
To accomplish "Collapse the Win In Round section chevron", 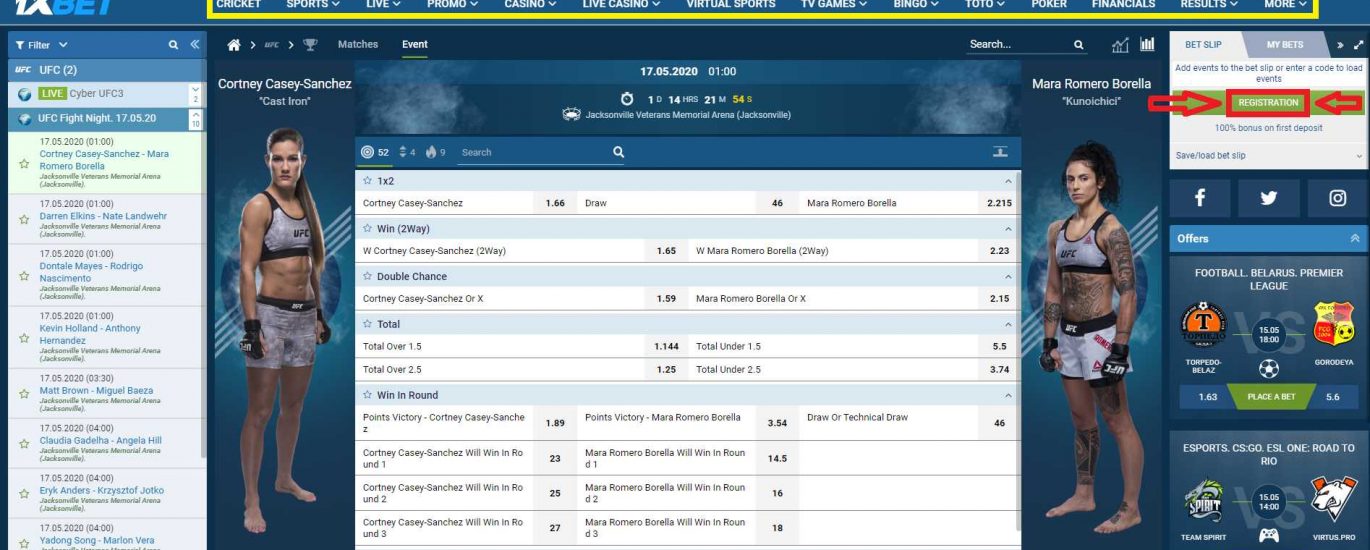I will [x=1008, y=395].
